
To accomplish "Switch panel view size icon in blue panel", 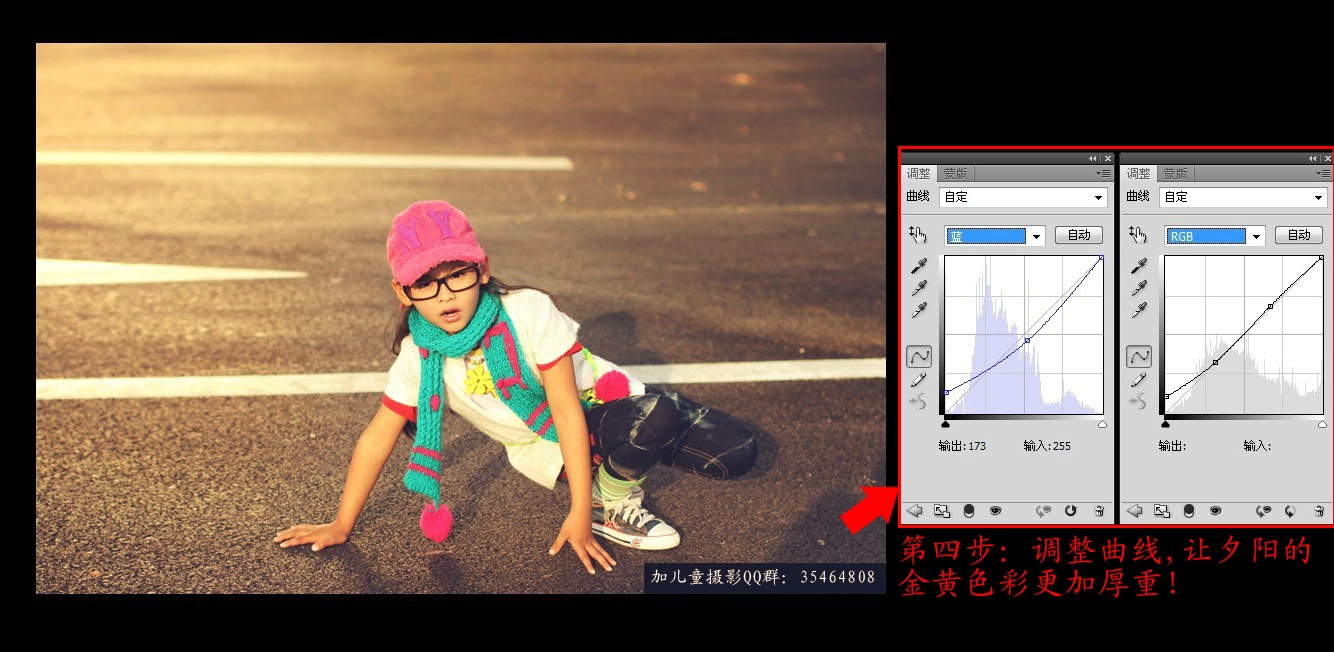I will tap(941, 511).
